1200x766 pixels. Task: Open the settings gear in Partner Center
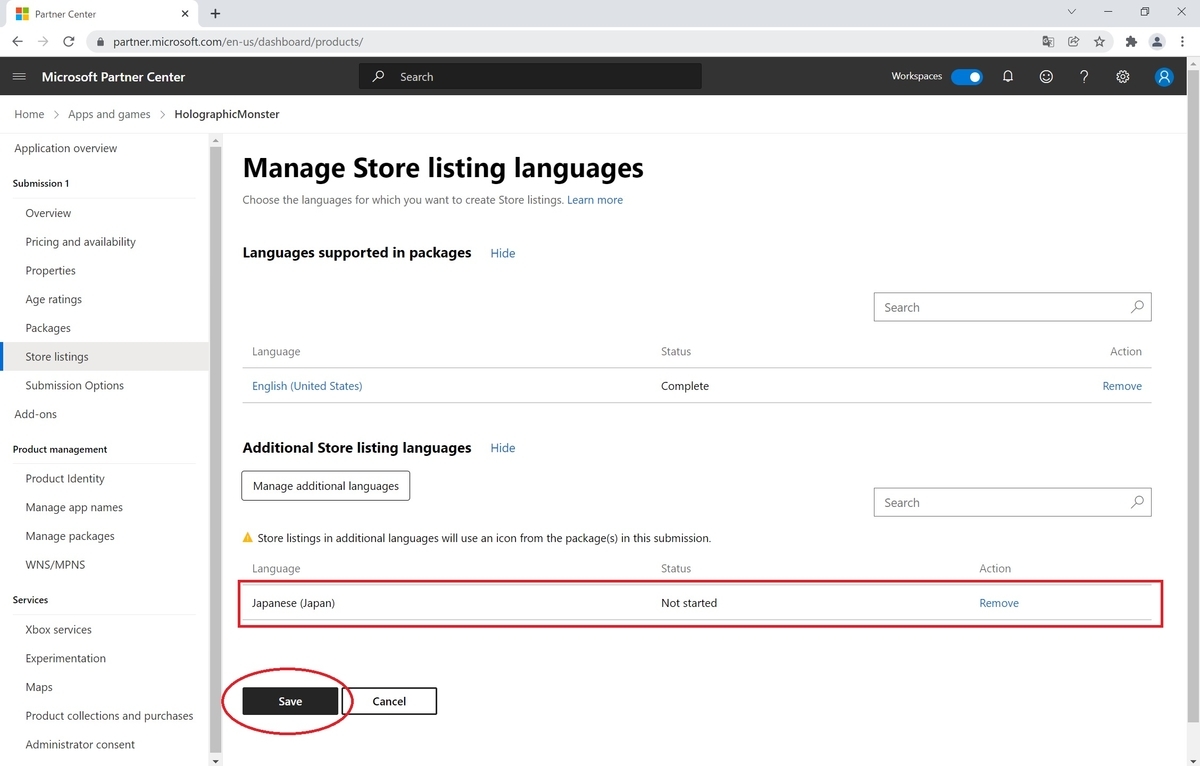1123,77
